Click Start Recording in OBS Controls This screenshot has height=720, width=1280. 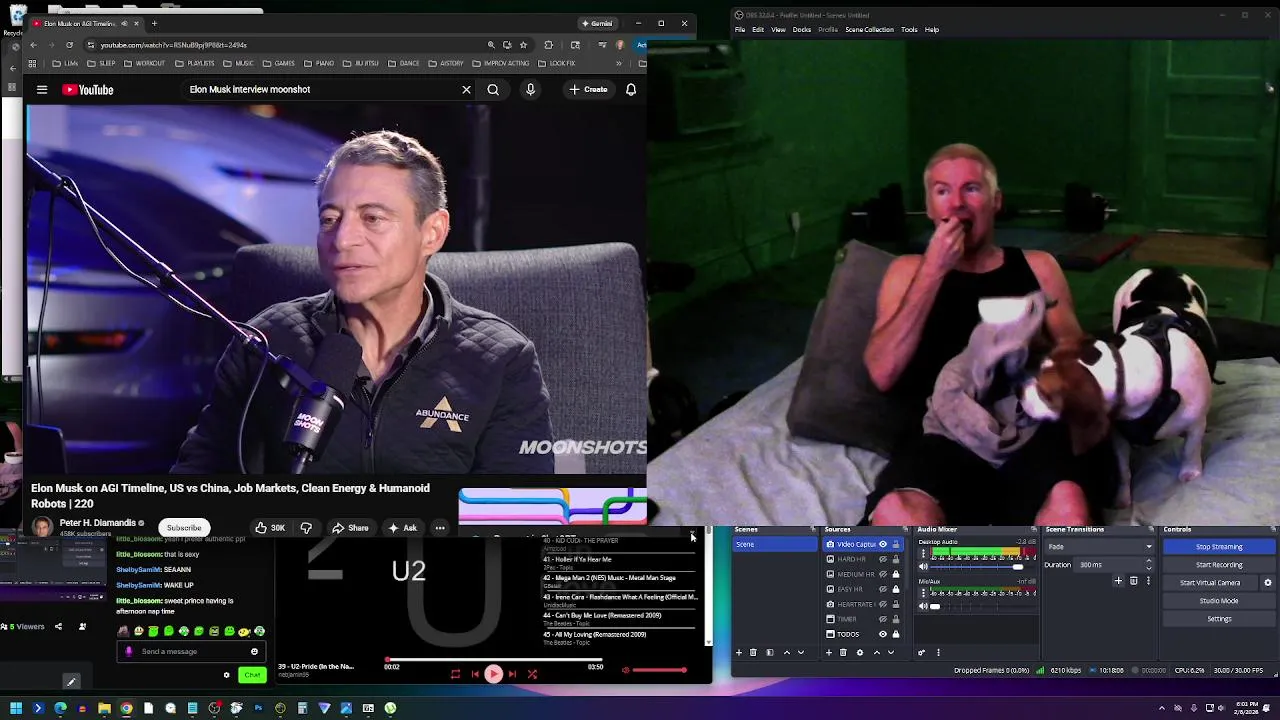click(1219, 565)
